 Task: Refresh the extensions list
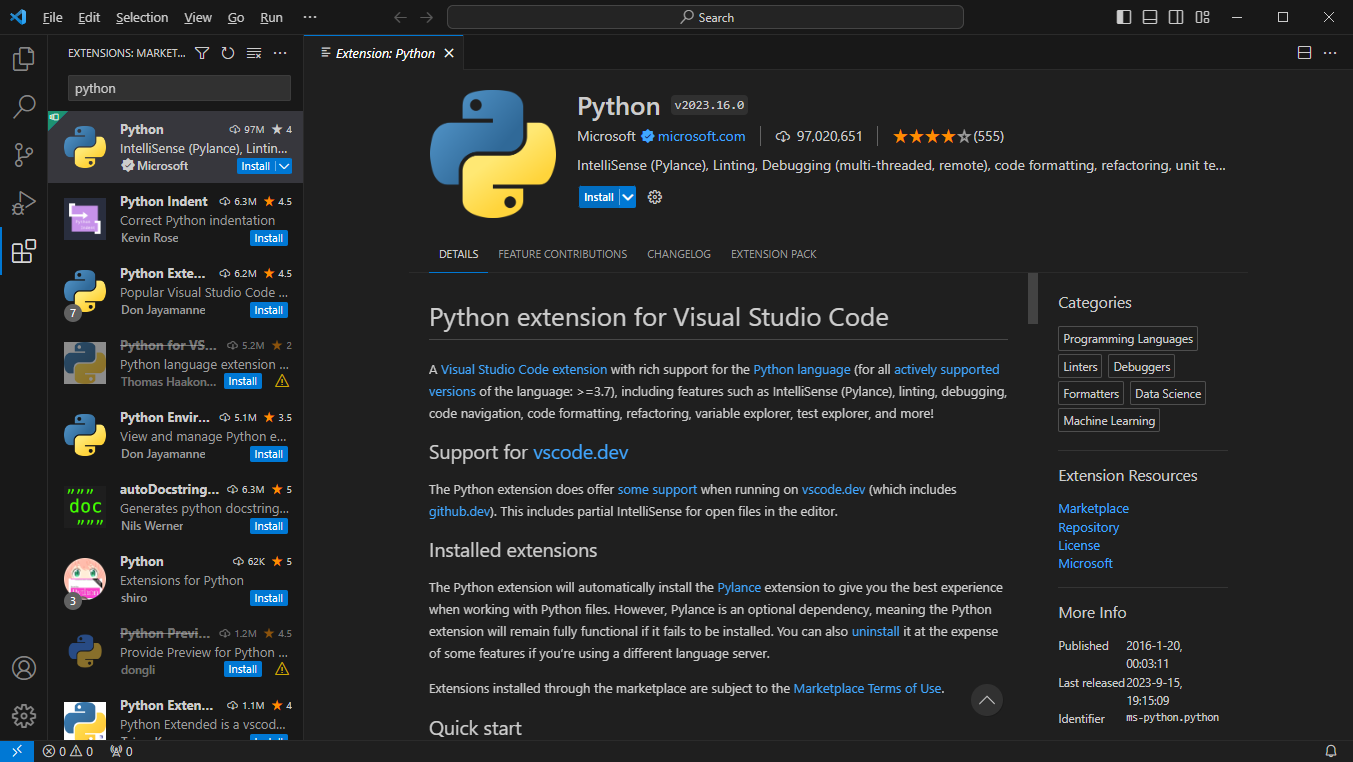point(228,53)
